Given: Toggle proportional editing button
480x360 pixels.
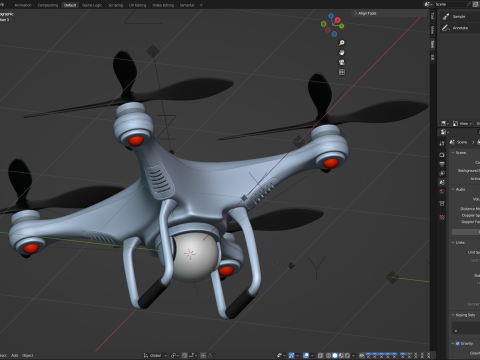Looking at the screenshot, I should click(x=203, y=355).
